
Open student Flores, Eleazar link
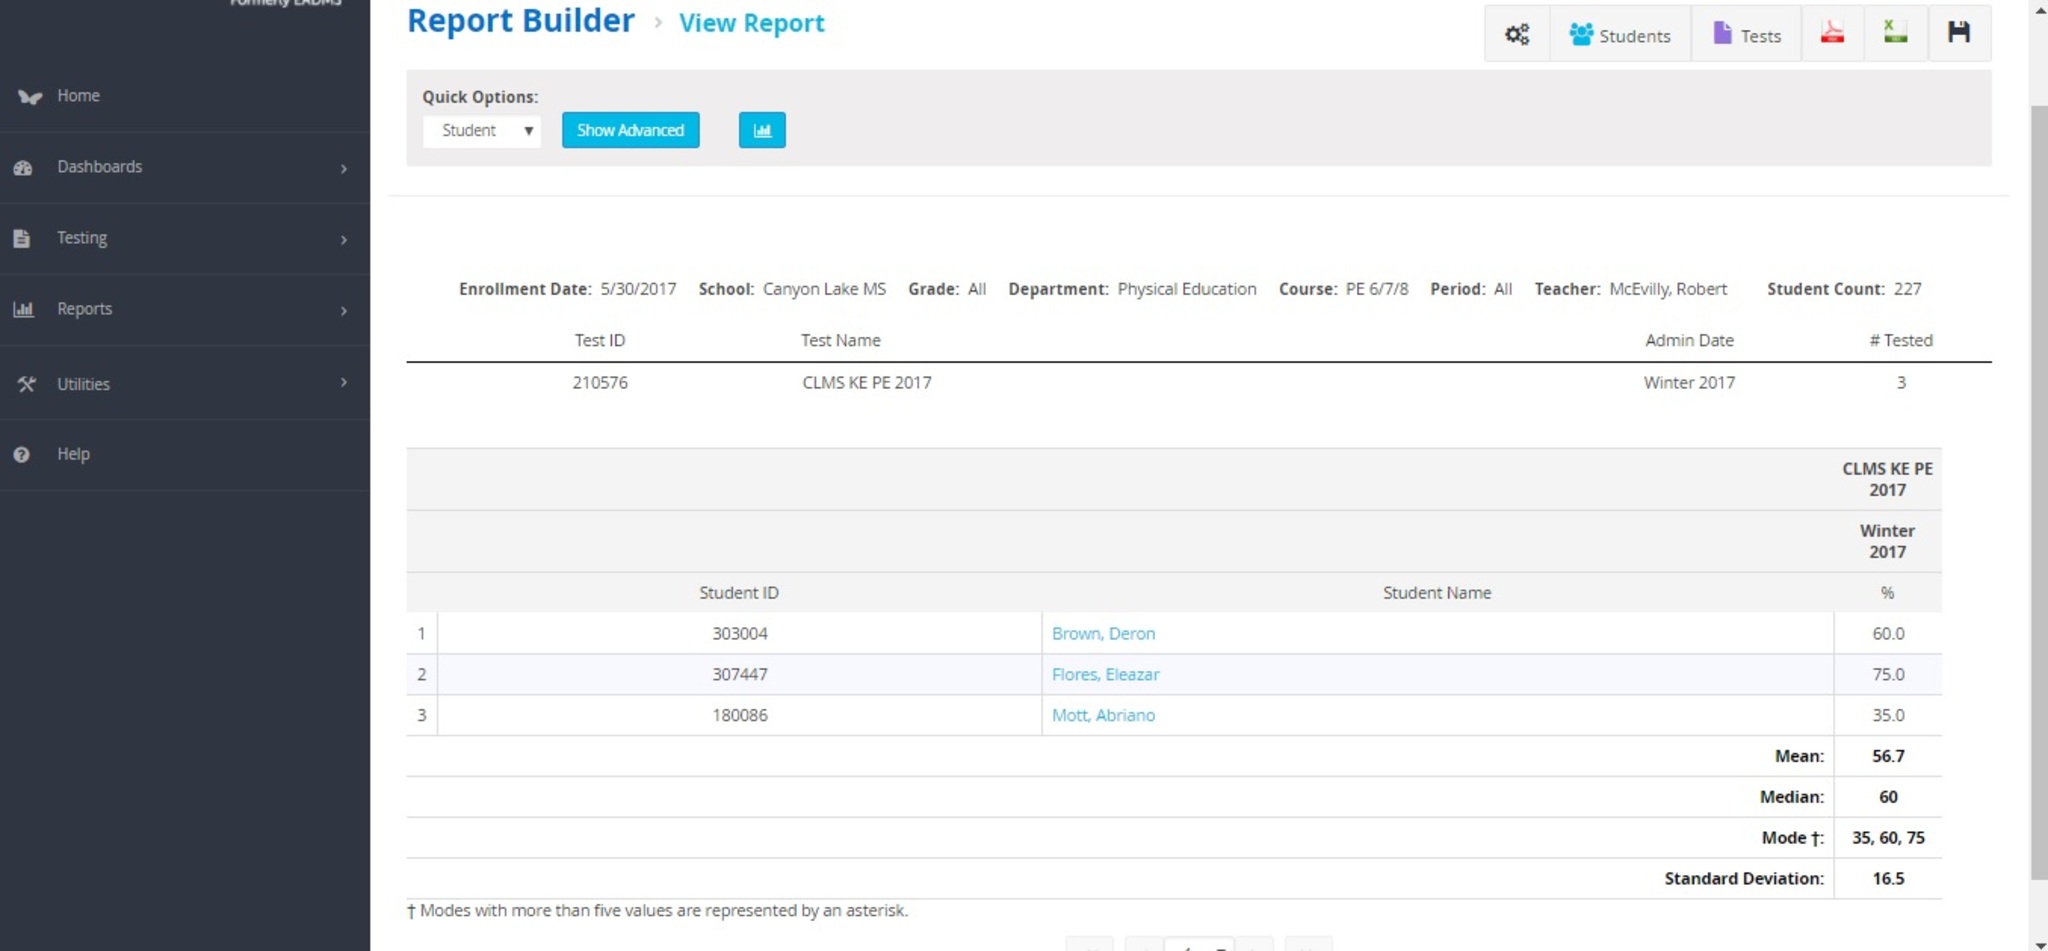[x=1105, y=675]
